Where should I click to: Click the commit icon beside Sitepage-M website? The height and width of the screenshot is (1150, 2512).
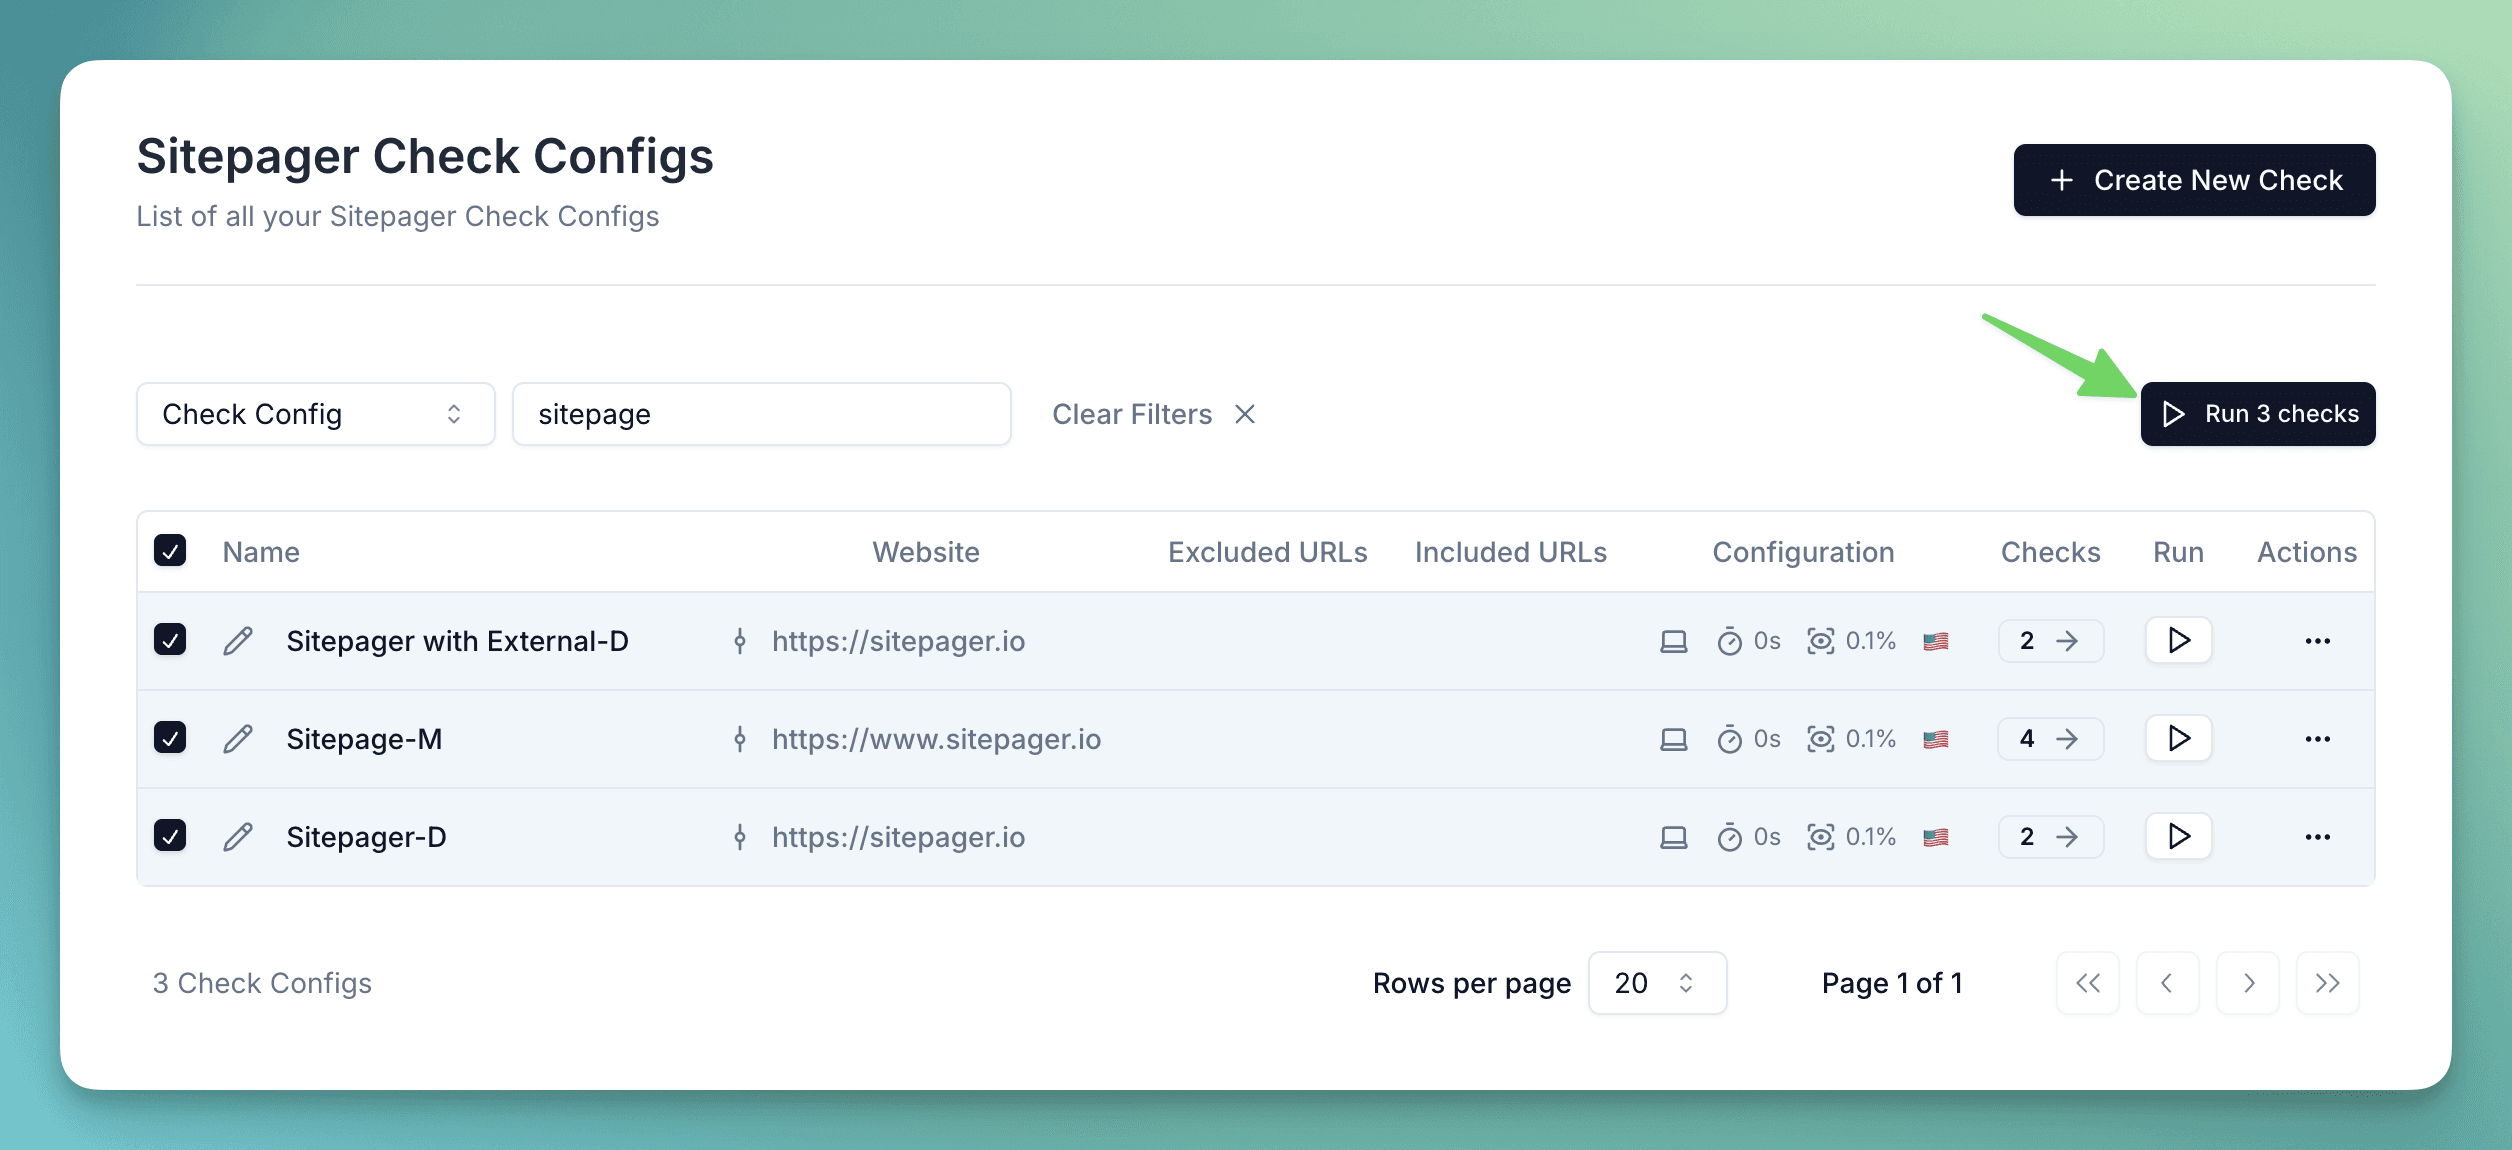[x=740, y=739]
